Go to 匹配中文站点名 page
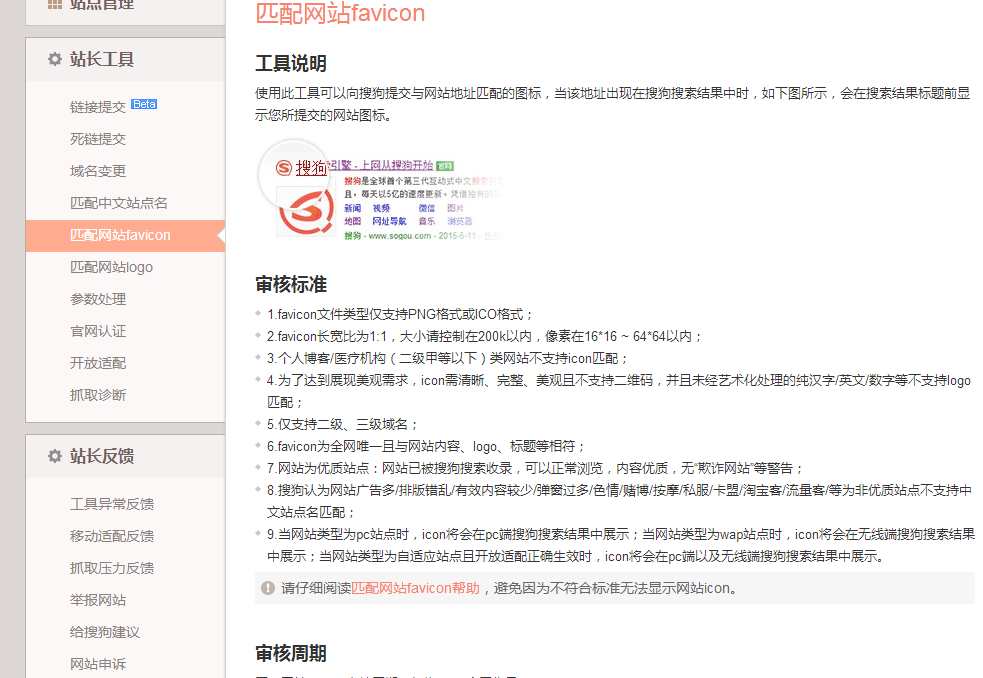 pos(118,203)
